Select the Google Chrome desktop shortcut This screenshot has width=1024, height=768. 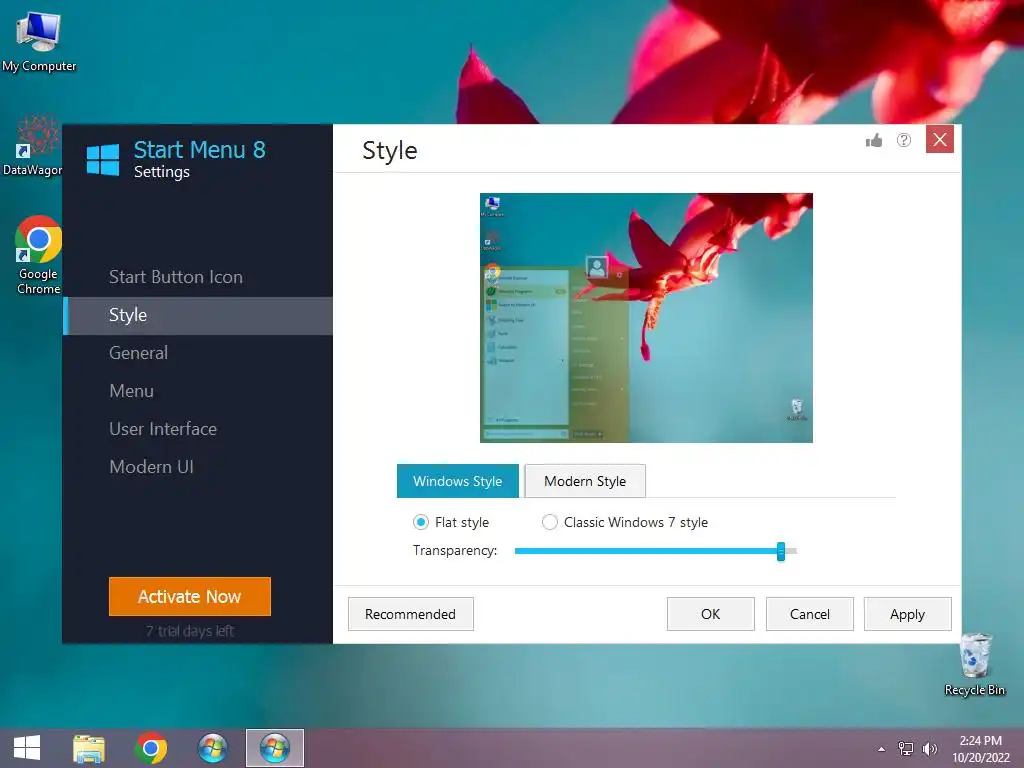[x=39, y=255]
